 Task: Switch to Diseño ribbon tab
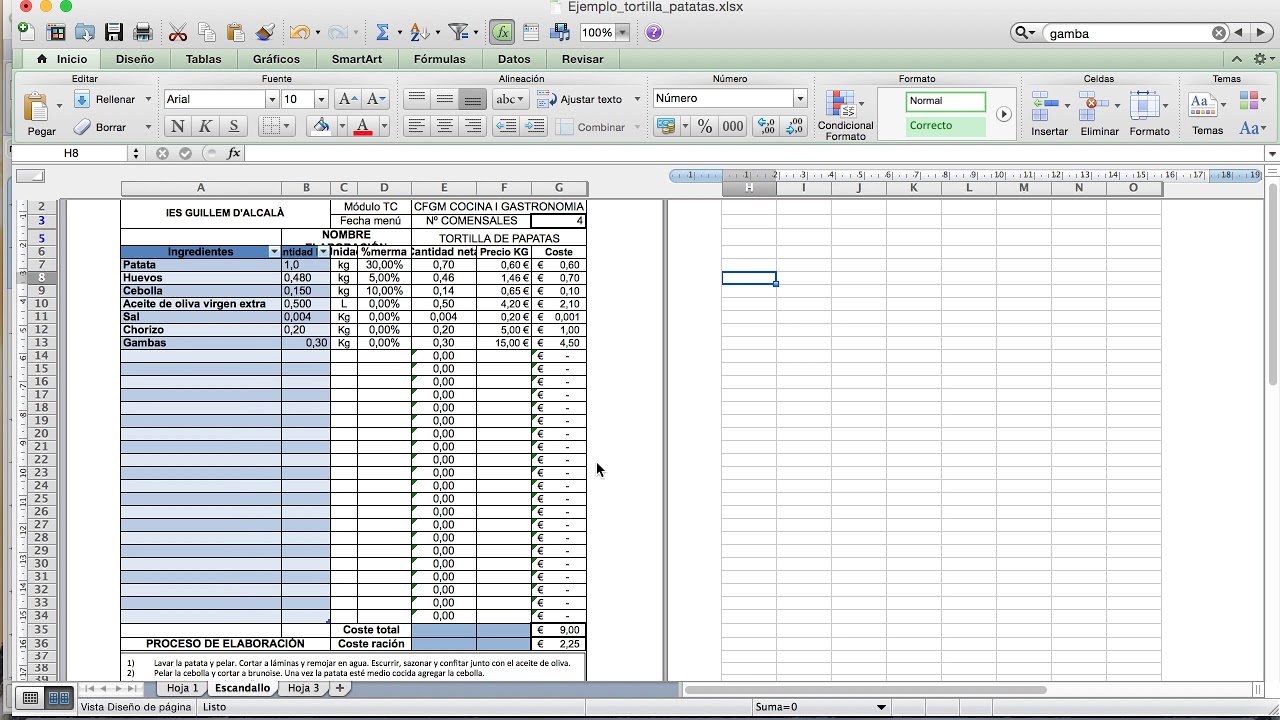[135, 59]
